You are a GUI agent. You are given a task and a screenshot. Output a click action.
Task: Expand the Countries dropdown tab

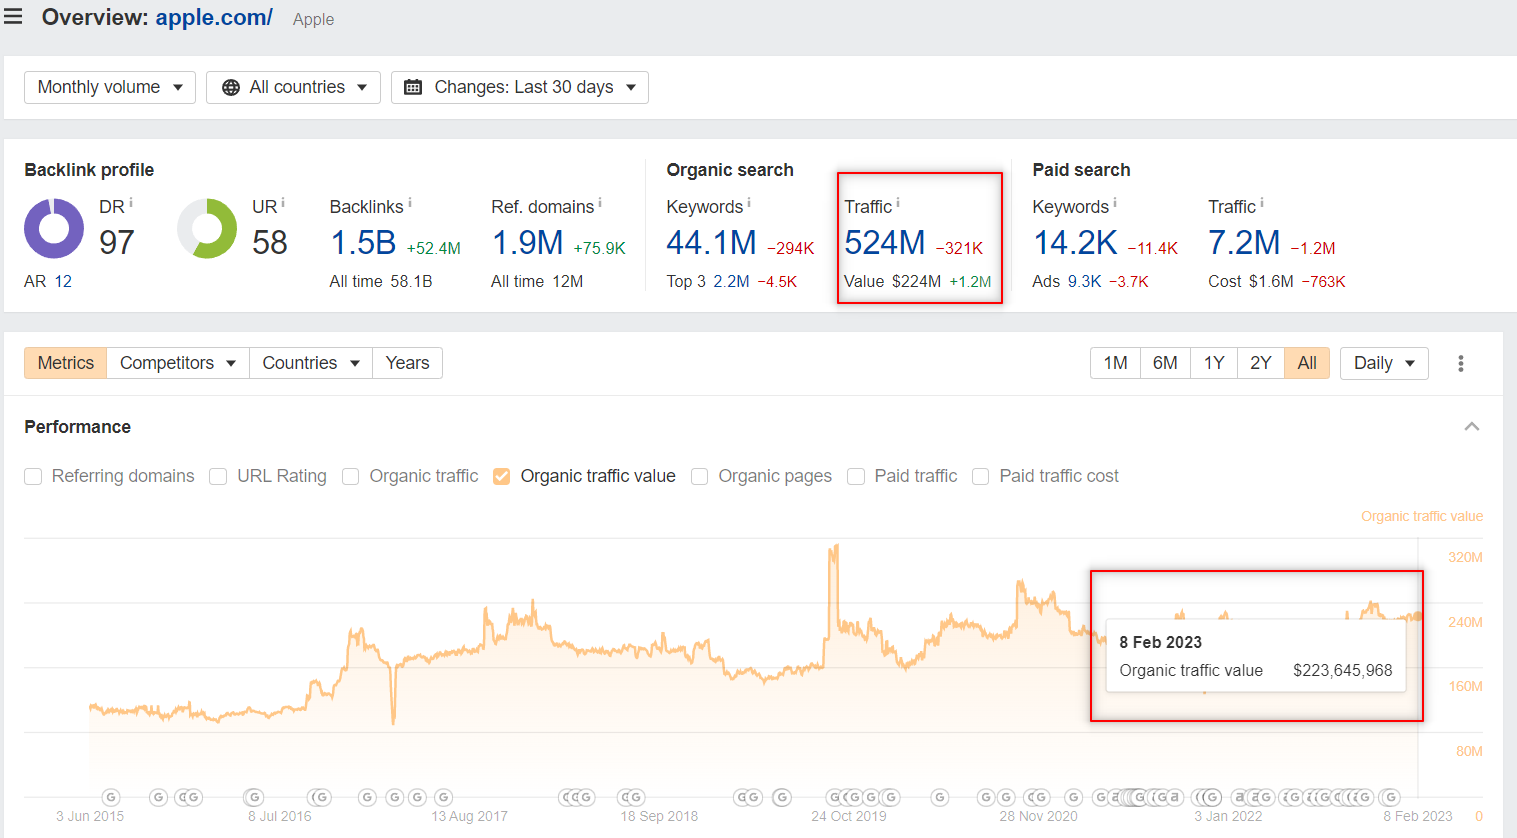311,363
